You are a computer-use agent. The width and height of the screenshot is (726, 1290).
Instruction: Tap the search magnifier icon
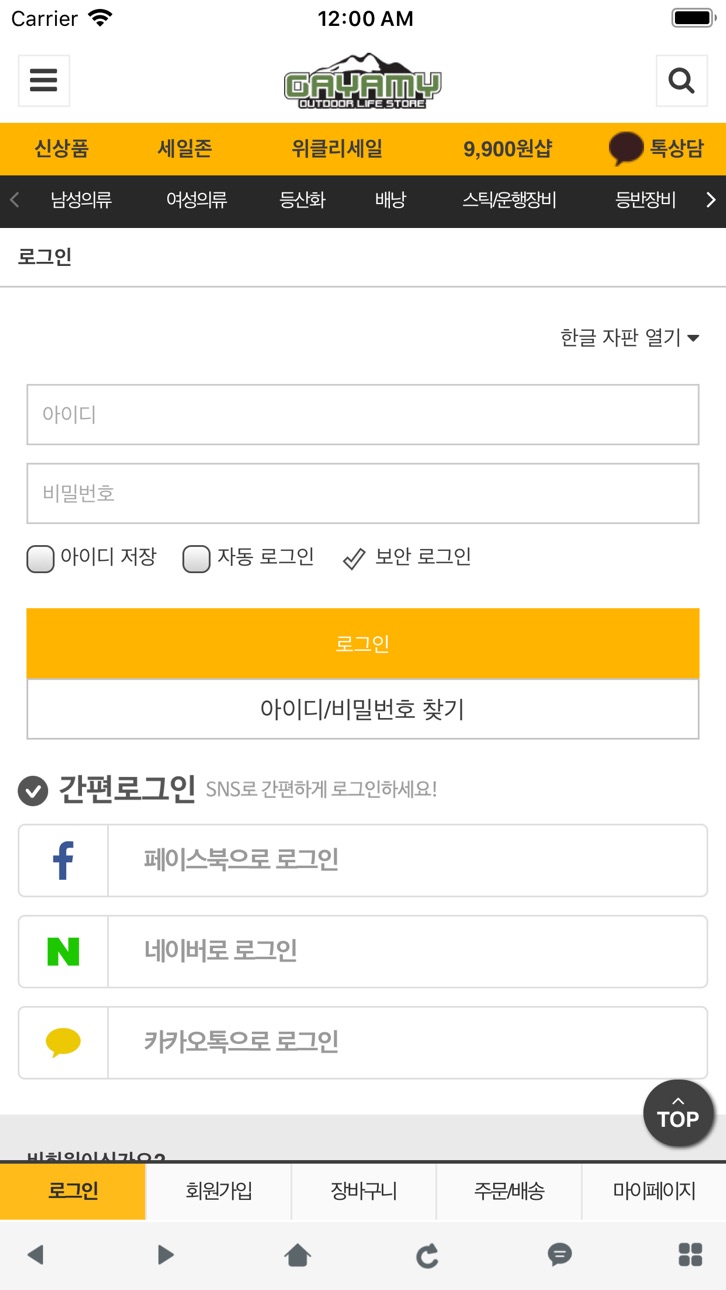[681, 80]
